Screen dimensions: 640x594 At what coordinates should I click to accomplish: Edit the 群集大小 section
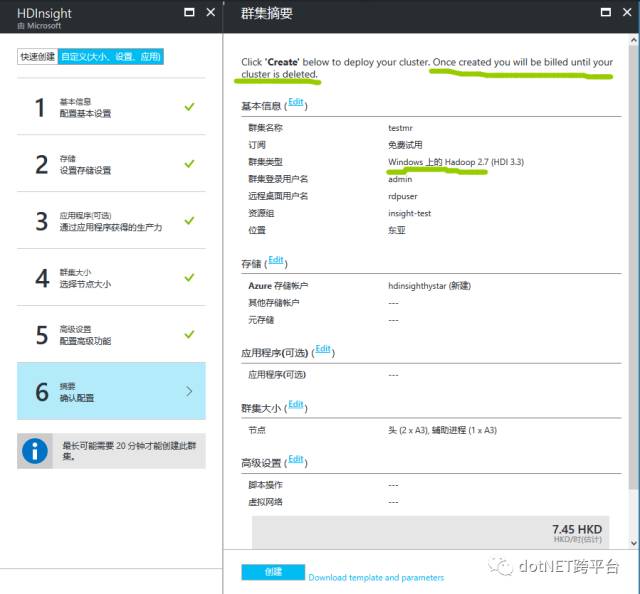[296, 404]
